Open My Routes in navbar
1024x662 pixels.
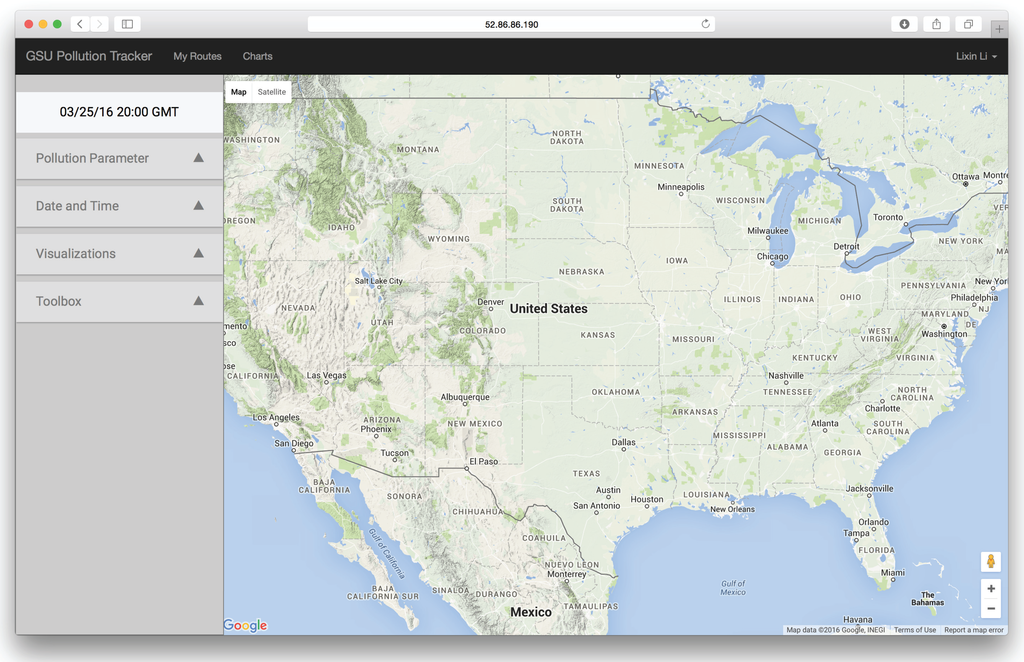click(x=197, y=56)
